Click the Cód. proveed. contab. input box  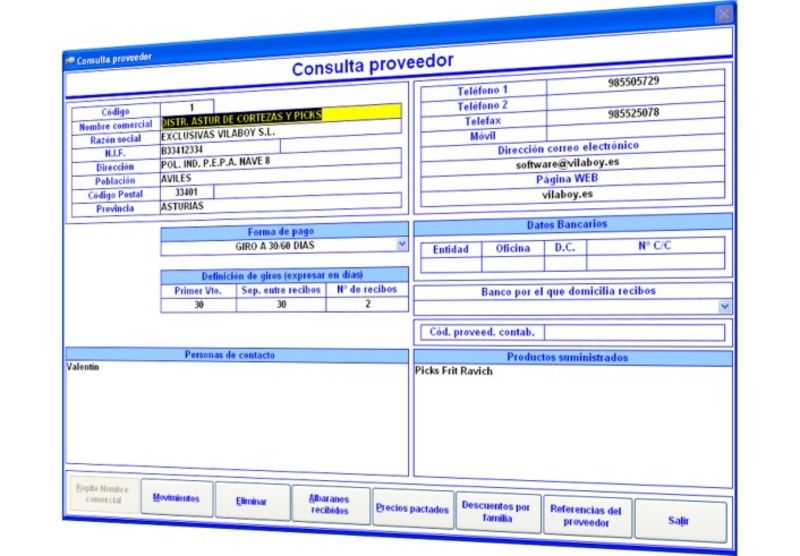(634, 332)
